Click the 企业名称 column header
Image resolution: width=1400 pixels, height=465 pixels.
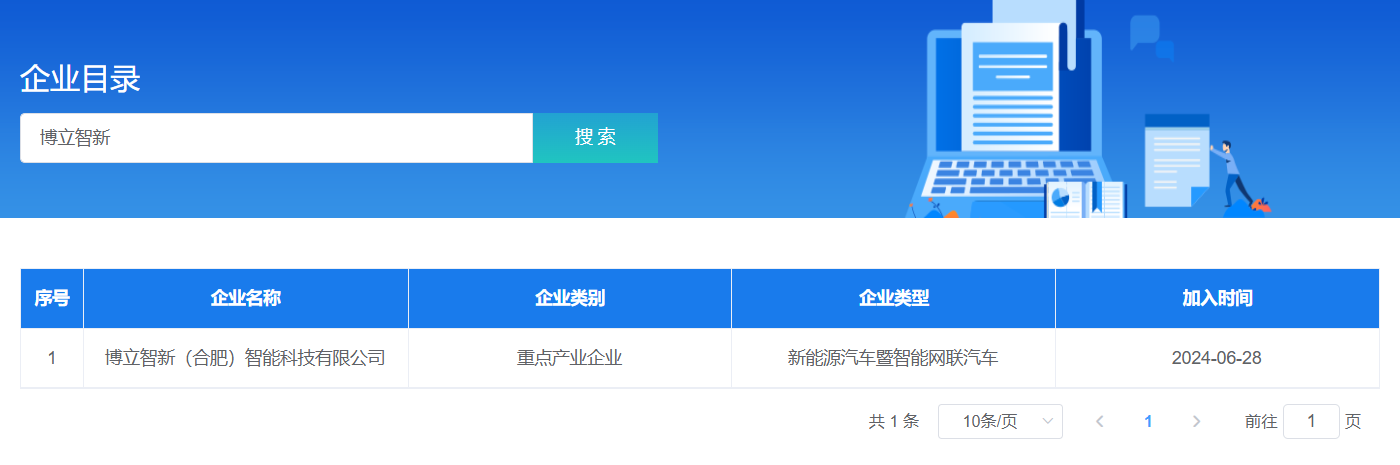(x=245, y=298)
